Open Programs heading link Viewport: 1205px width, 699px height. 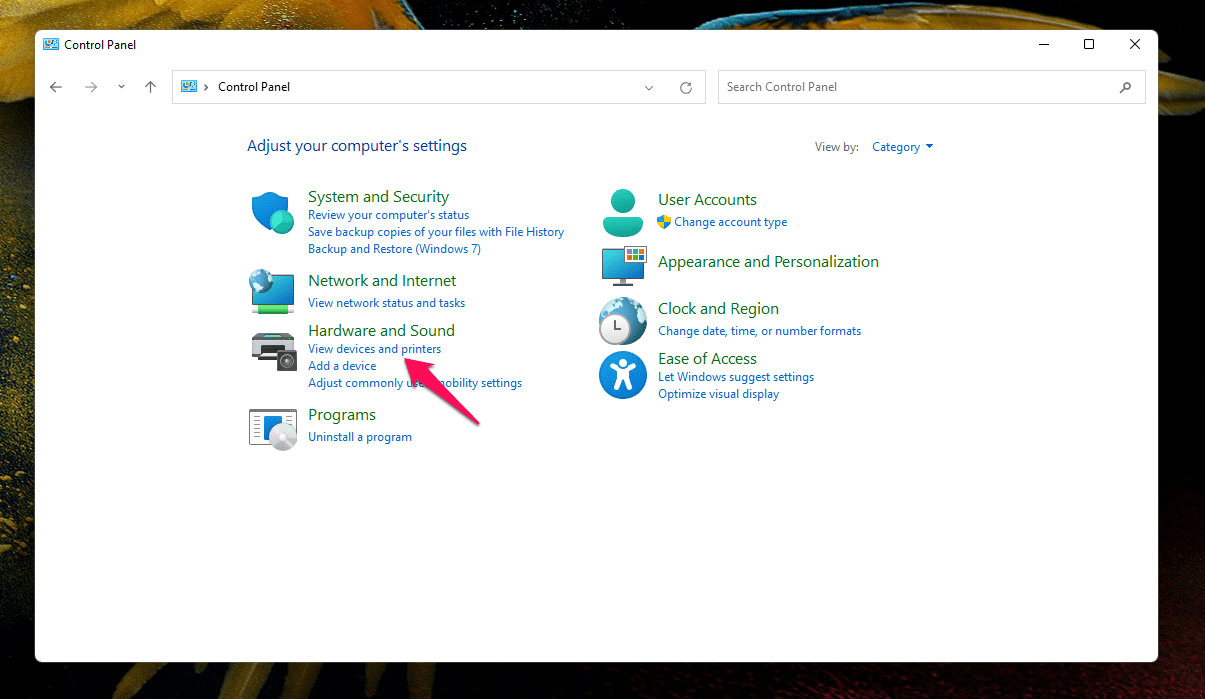342,415
